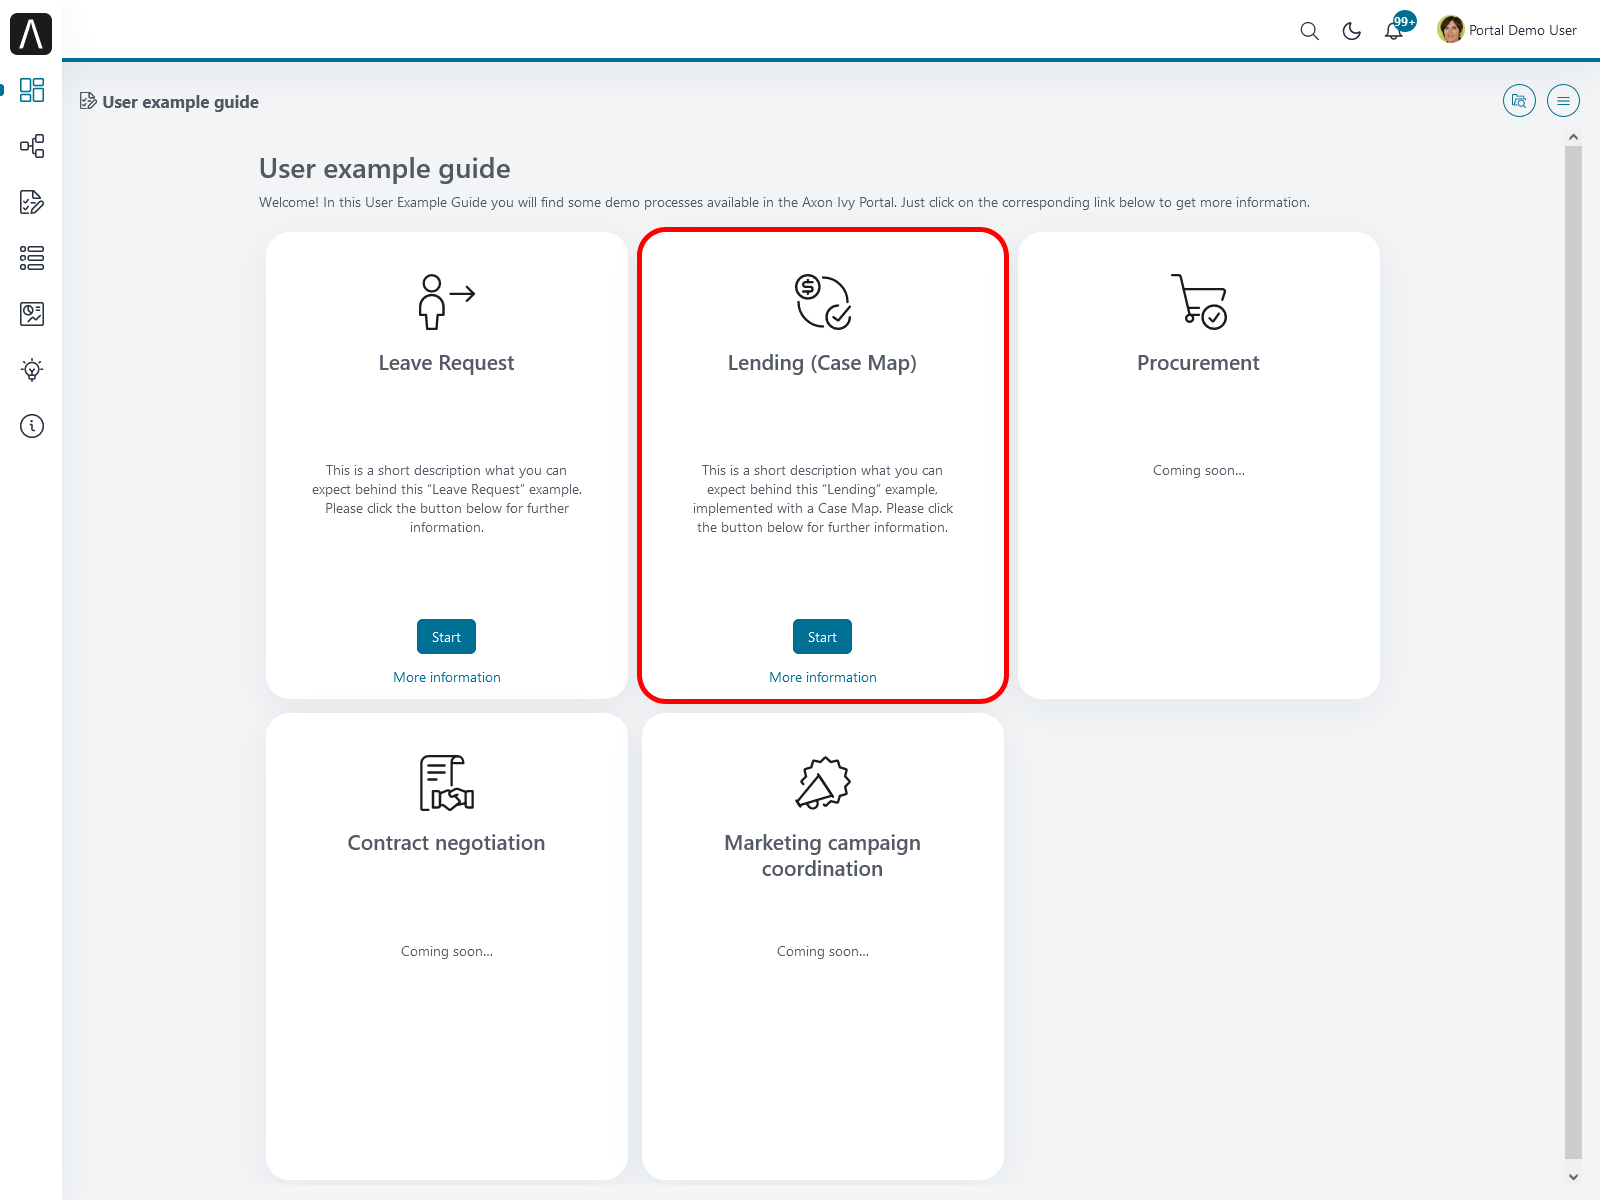Open More information for Leave Request
Image resolution: width=1600 pixels, height=1200 pixels.
coord(446,677)
